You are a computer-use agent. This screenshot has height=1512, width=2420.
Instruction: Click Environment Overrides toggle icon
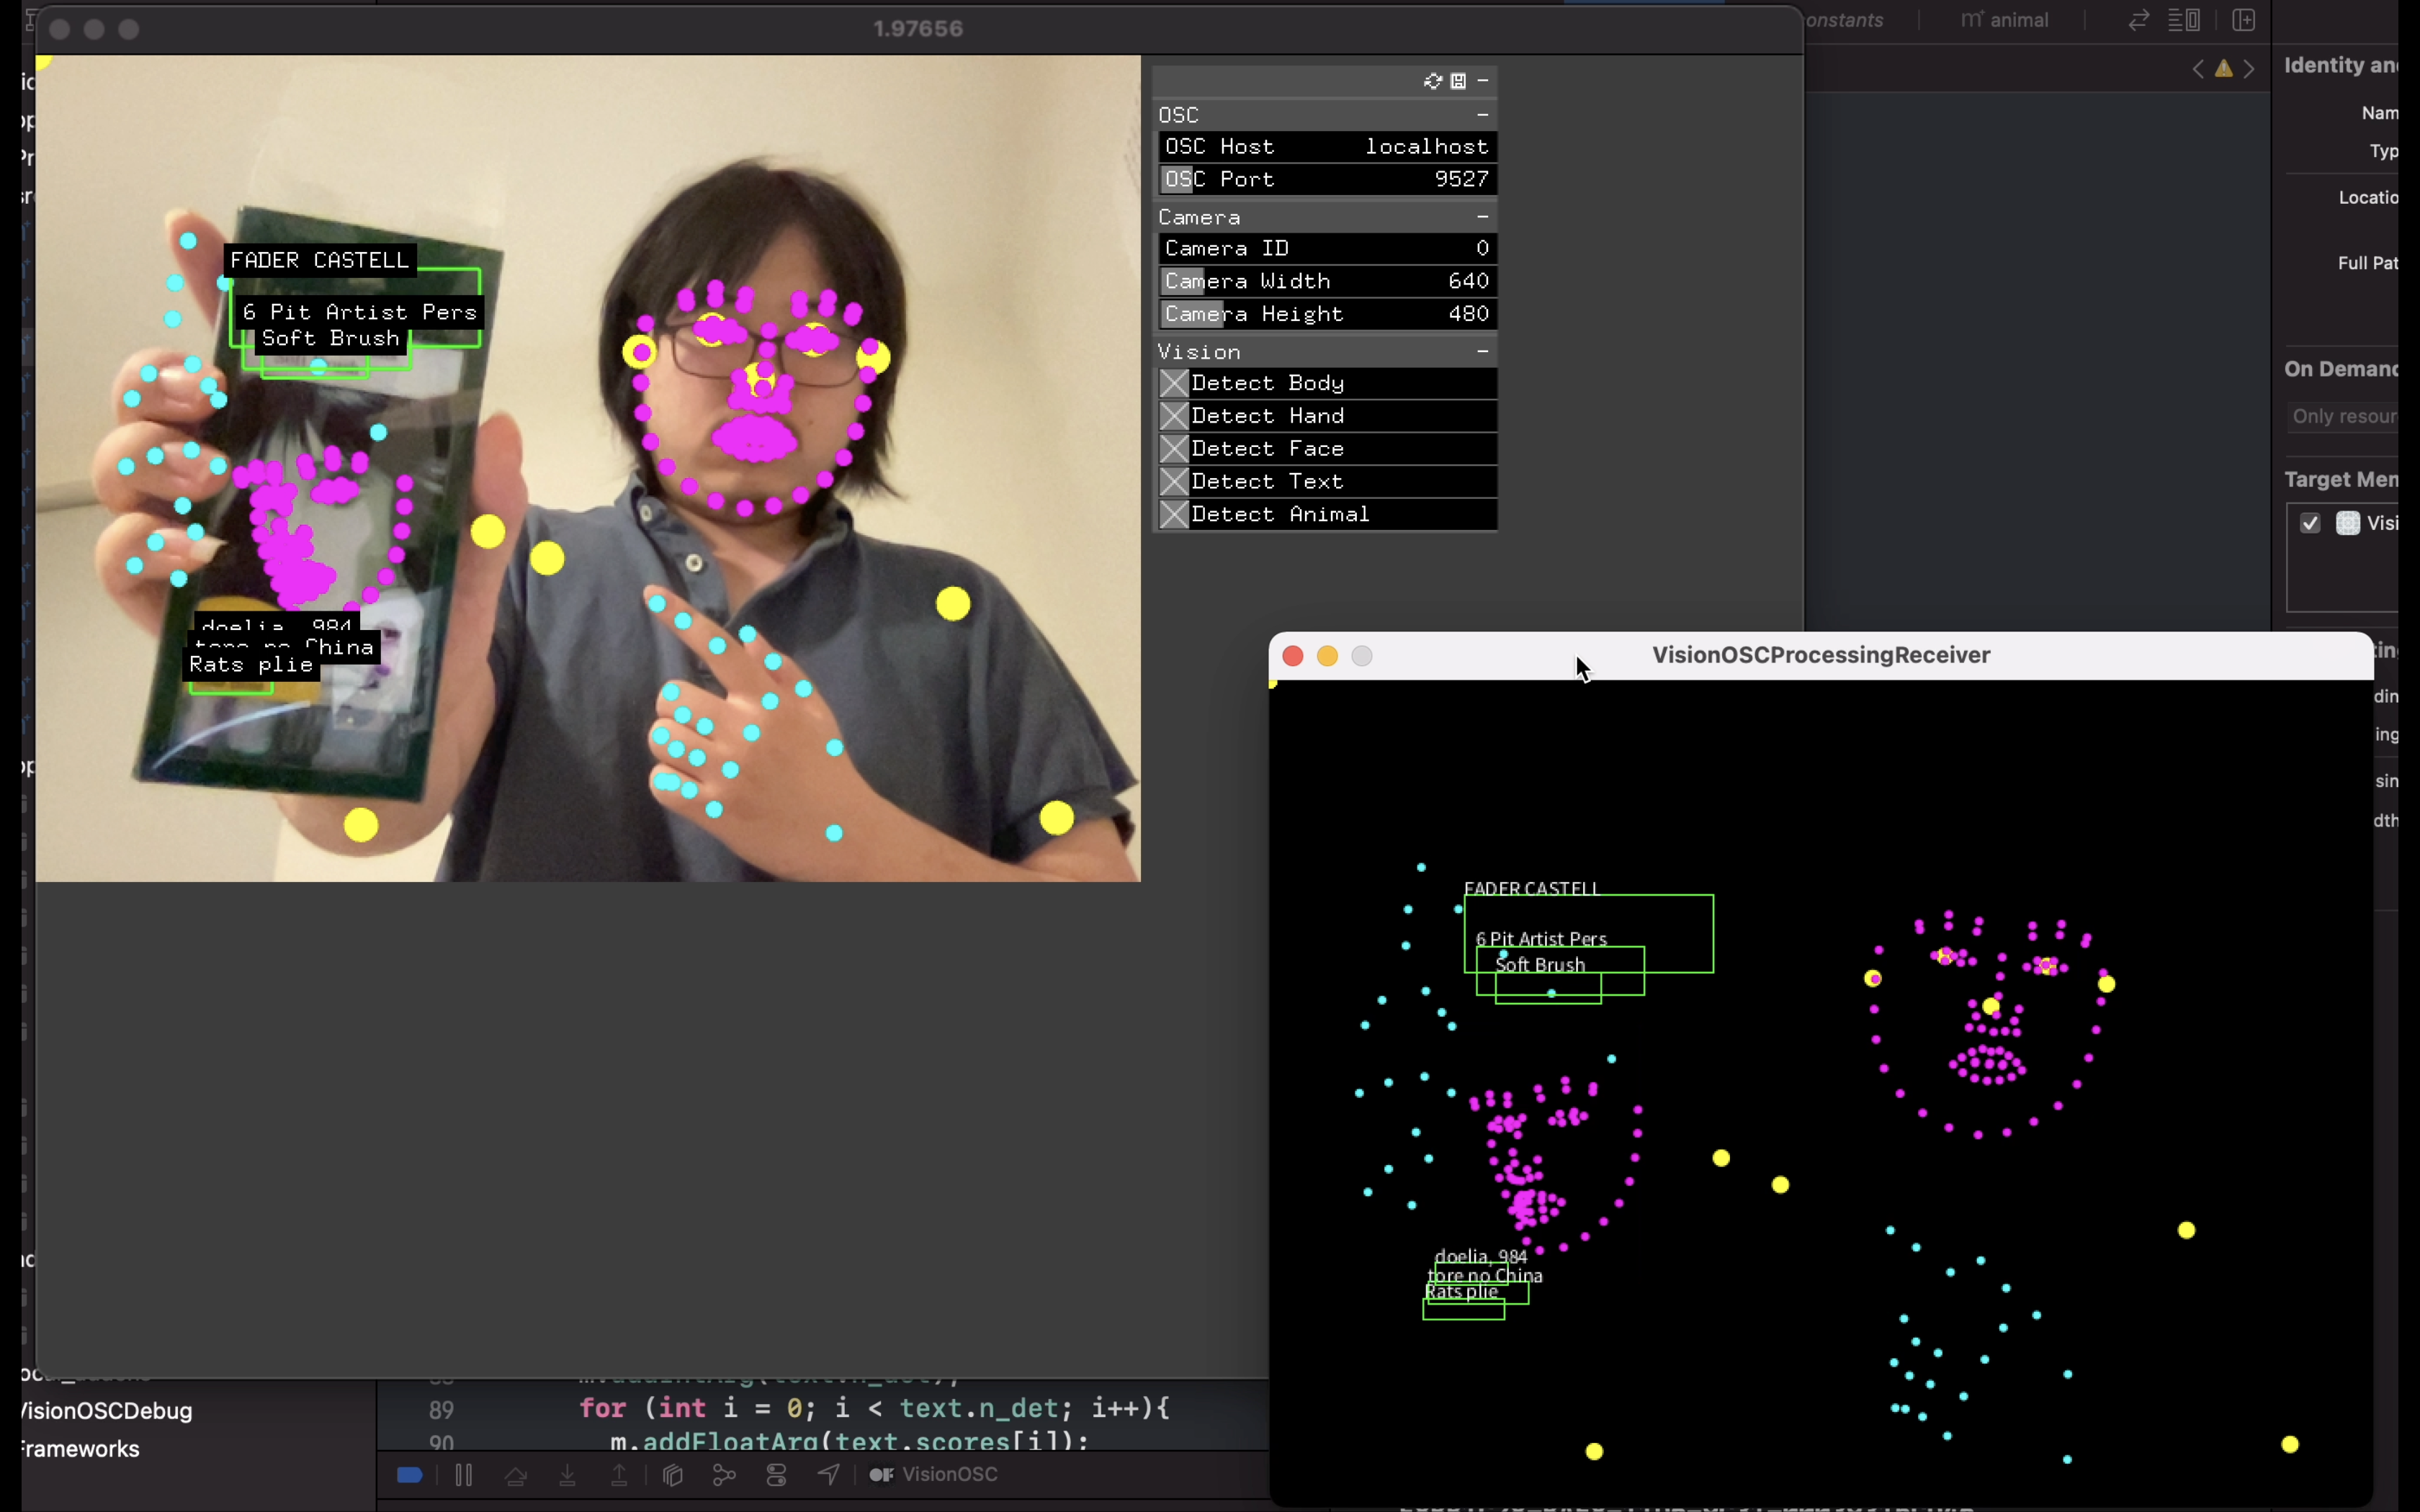(x=776, y=1475)
